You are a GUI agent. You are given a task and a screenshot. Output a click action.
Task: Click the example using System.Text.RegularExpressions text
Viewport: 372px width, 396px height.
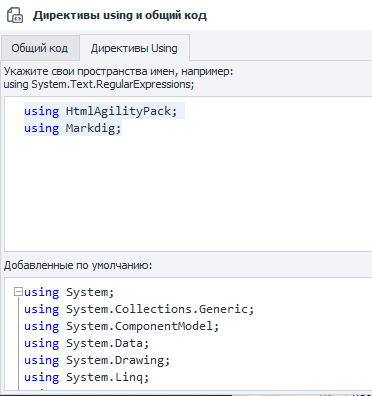coord(99,84)
